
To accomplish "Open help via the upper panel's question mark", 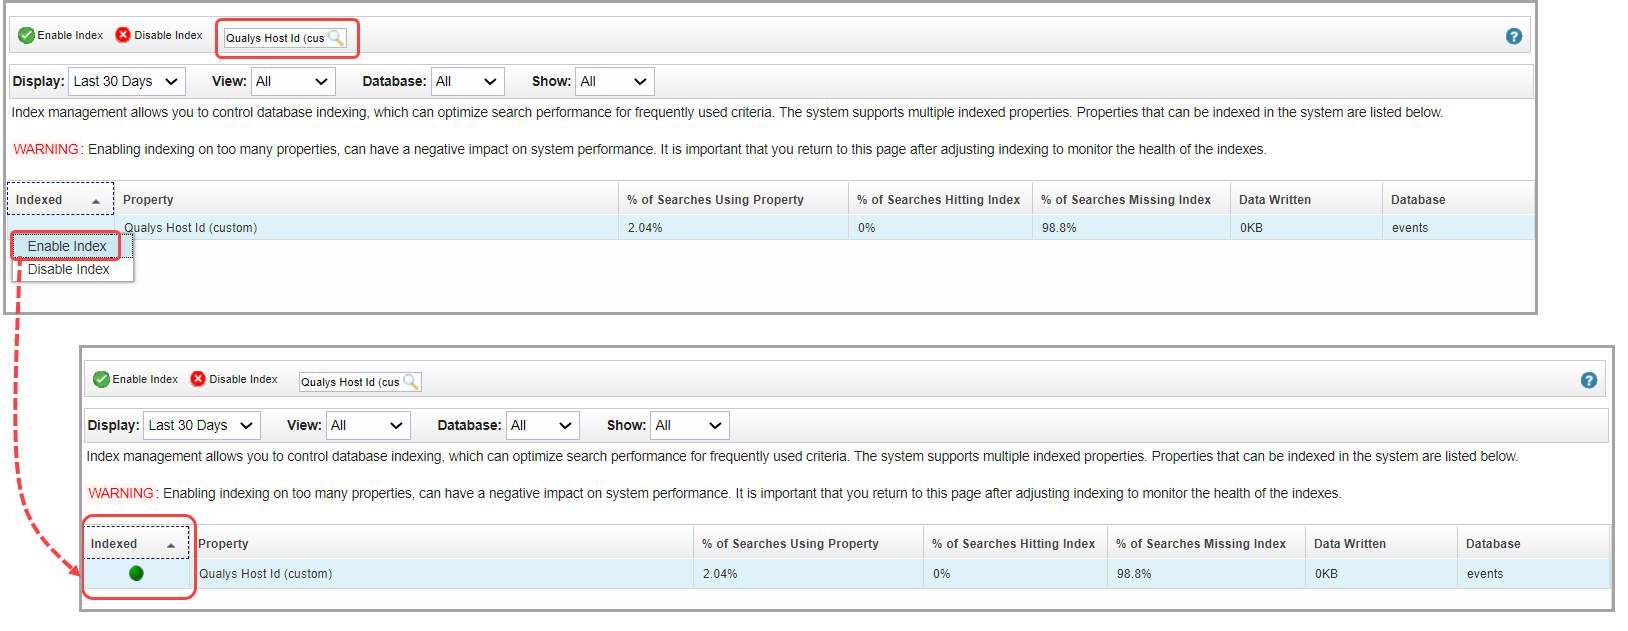I will point(1514,36).
